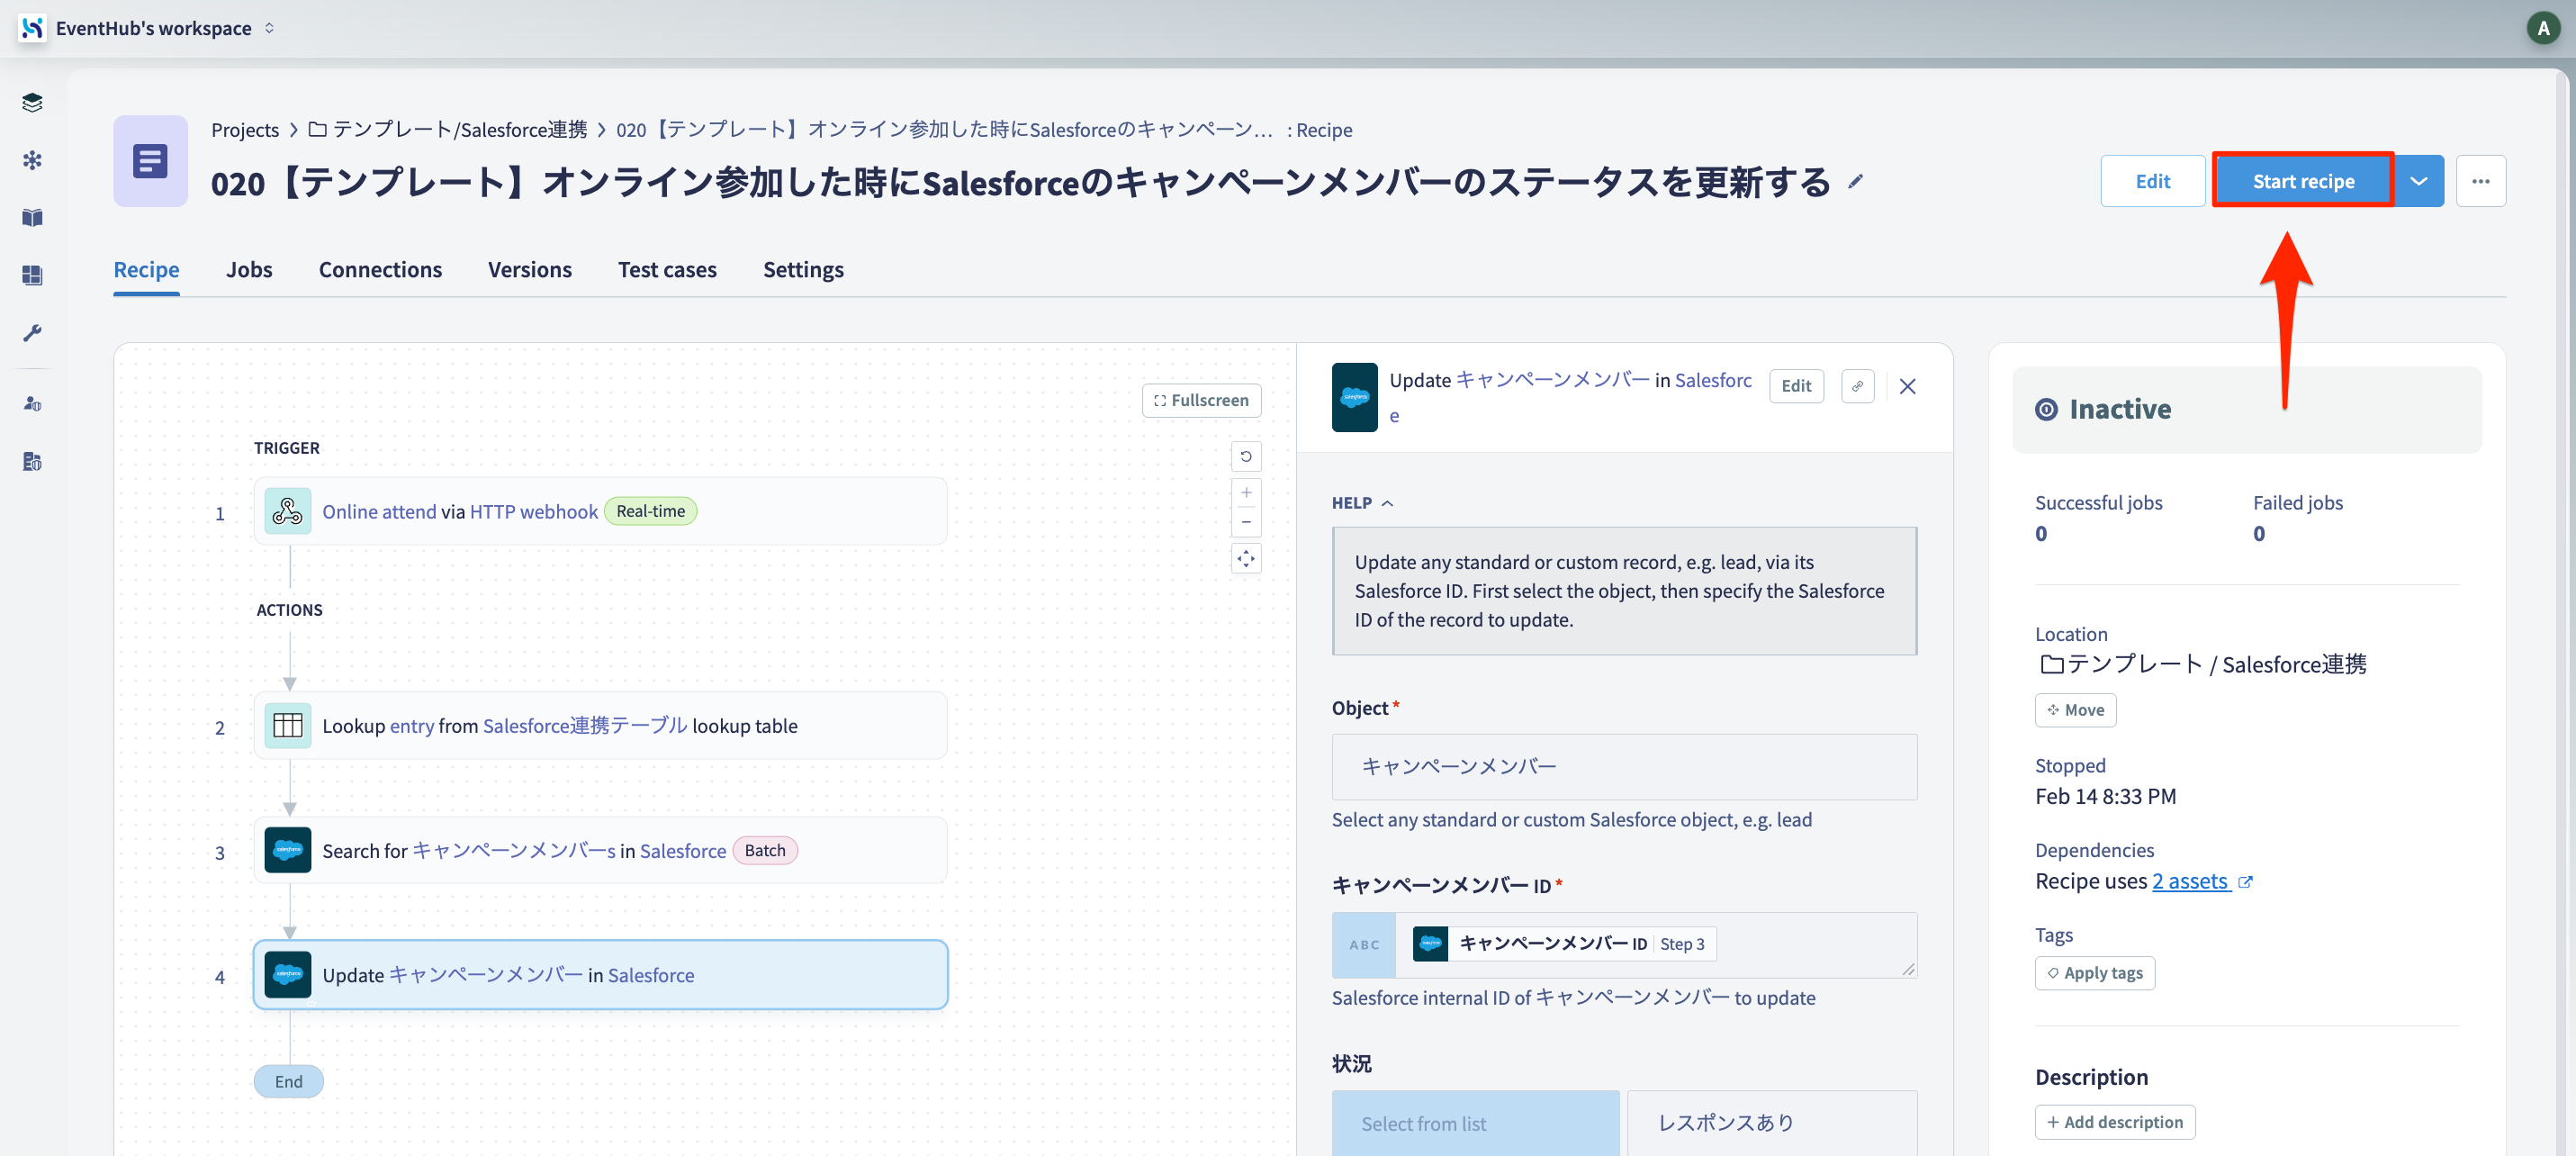Open the Object field キャンペーンメンバー
The height and width of the screenshot is (1156, 2576).
tap(1624, 767)
